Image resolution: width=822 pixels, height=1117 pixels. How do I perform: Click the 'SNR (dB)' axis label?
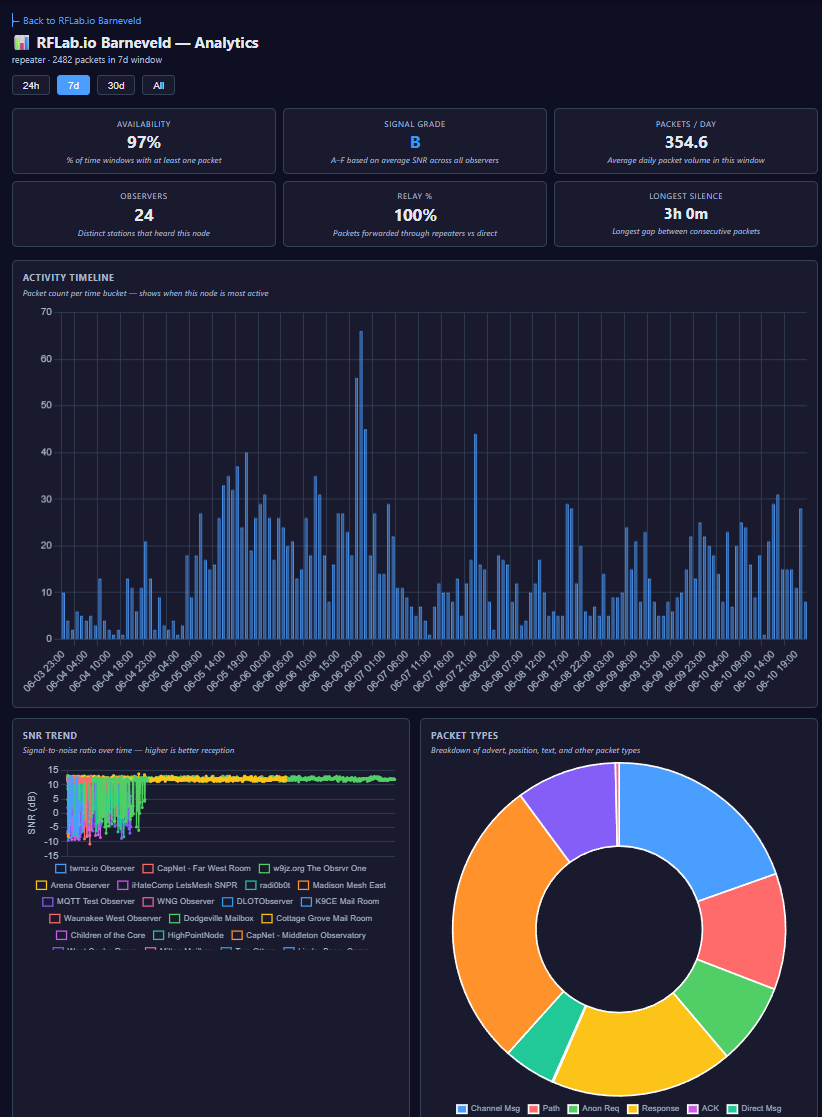pos(31,813)
